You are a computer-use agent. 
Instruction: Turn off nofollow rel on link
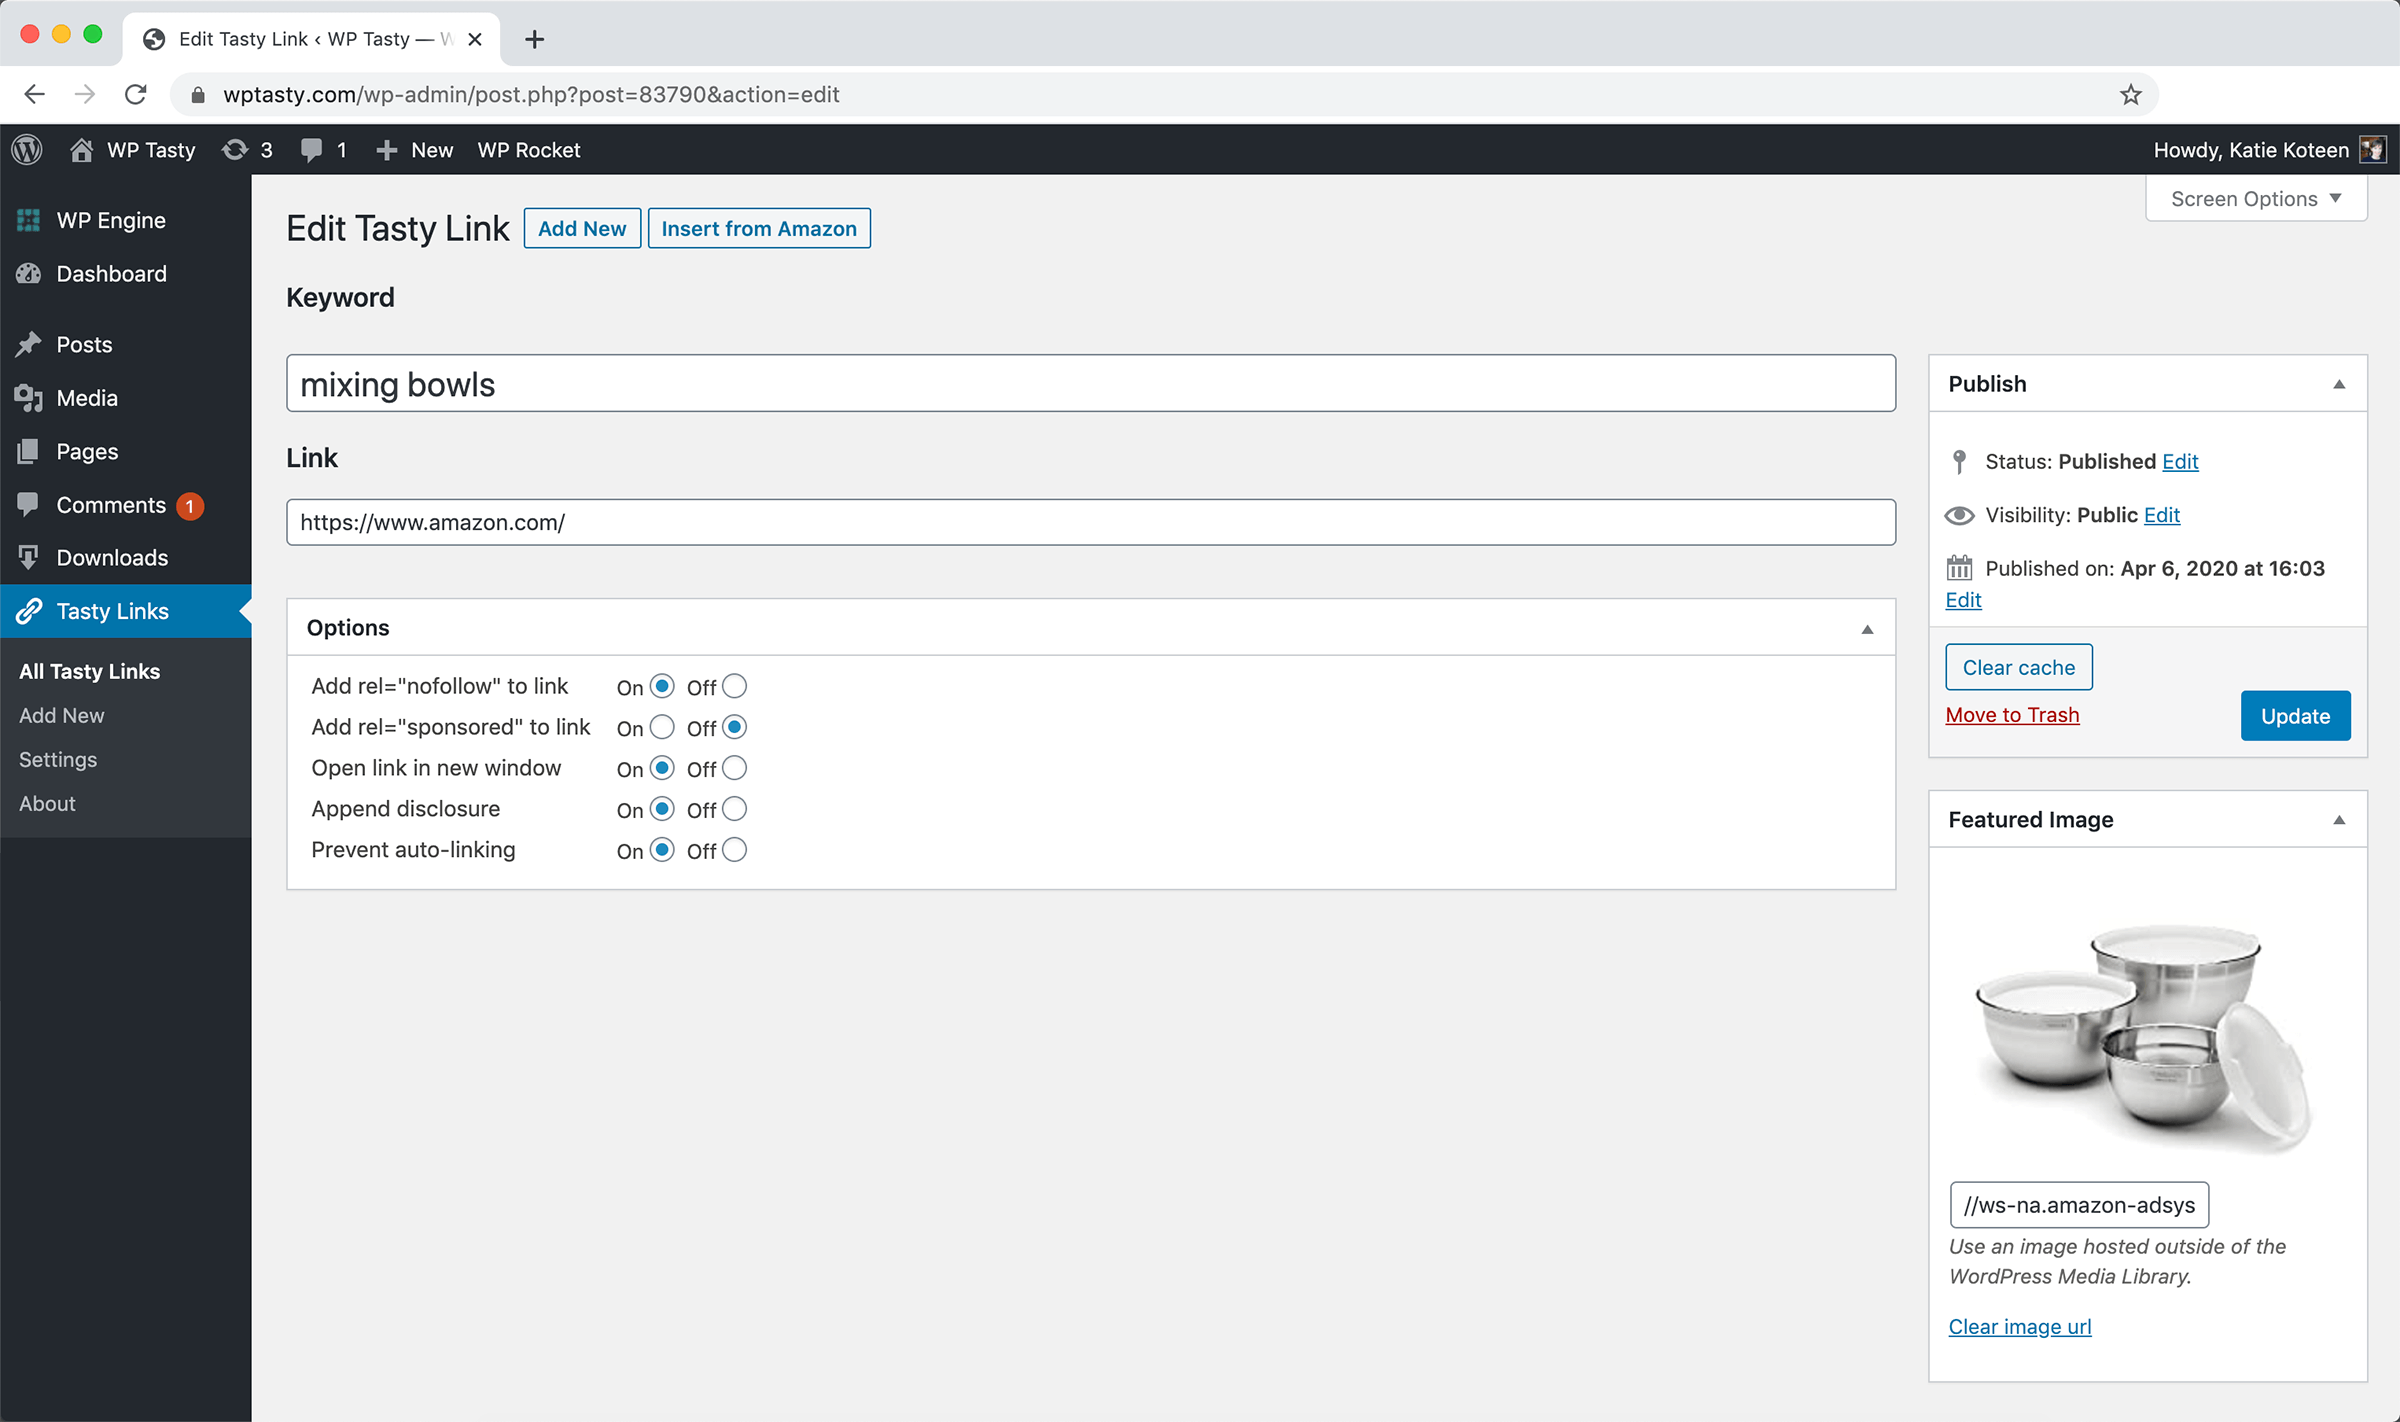[x=734, y=686]
